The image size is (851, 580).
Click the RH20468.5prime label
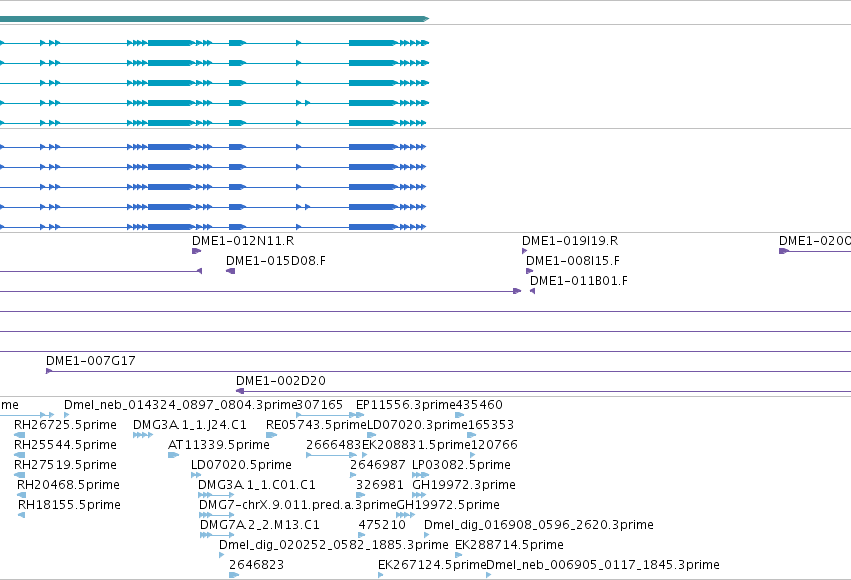[x=68, y=485]
